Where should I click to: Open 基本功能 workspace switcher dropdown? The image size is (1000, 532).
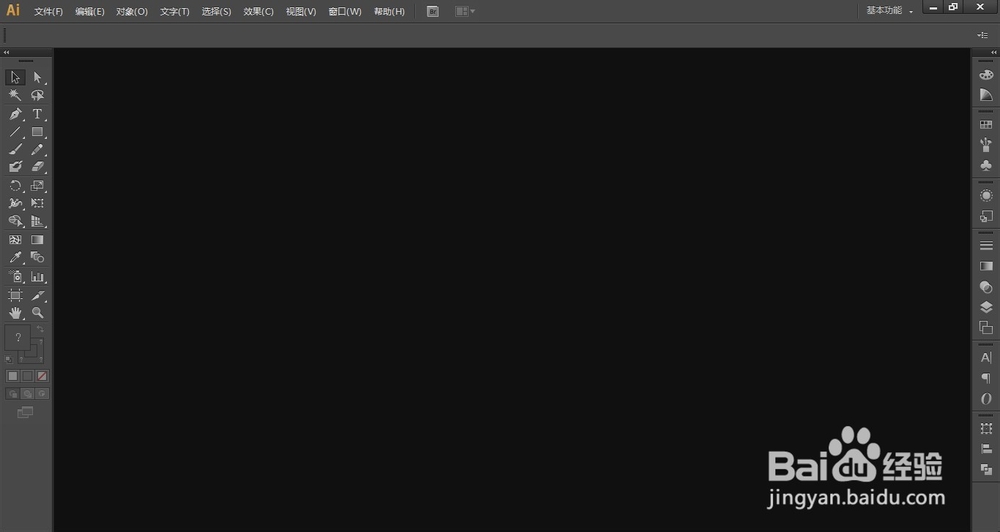click(x=889, y=11)
